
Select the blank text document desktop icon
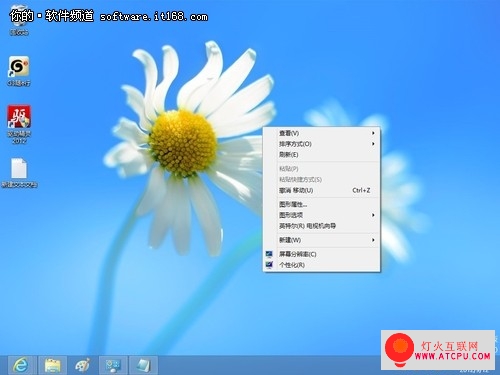click(x=19, y=173)
